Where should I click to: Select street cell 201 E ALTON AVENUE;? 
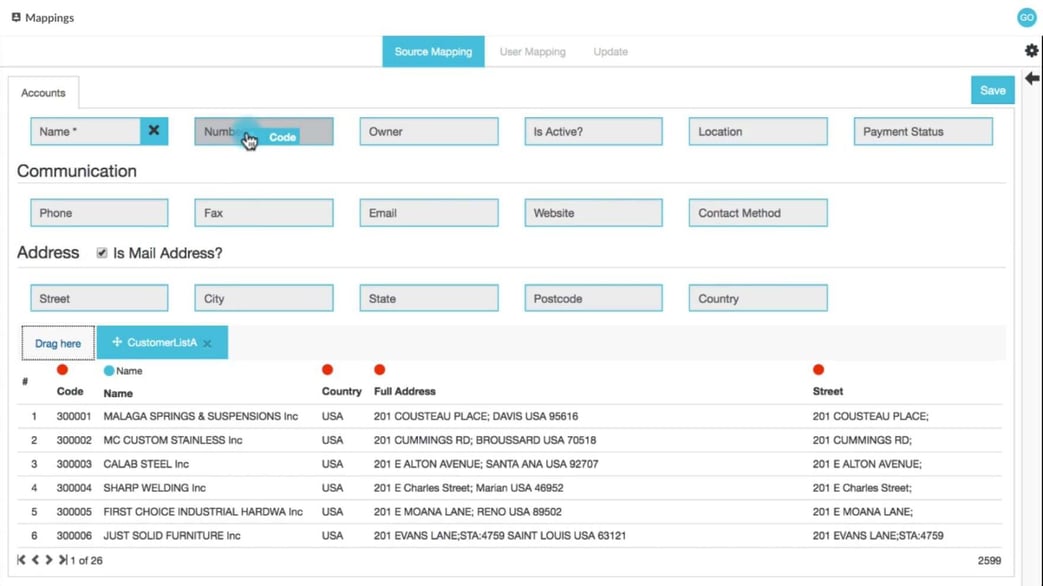coord(867,464)
